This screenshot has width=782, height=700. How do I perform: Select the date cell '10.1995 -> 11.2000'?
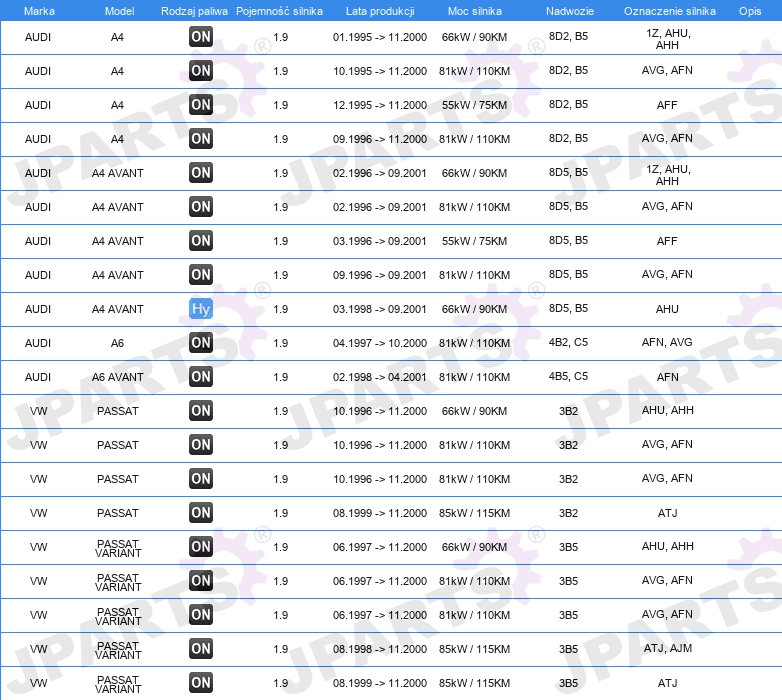380,71
